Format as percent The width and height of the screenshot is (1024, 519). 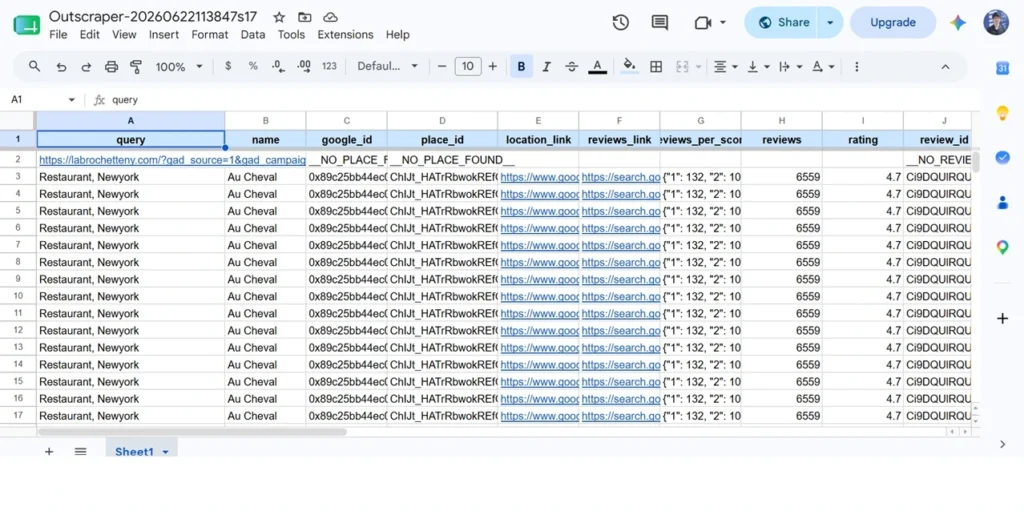(x=253, y=66)
